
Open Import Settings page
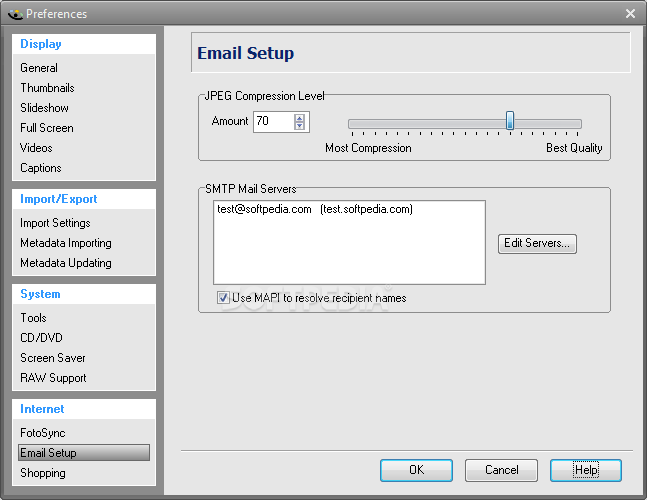55,223
